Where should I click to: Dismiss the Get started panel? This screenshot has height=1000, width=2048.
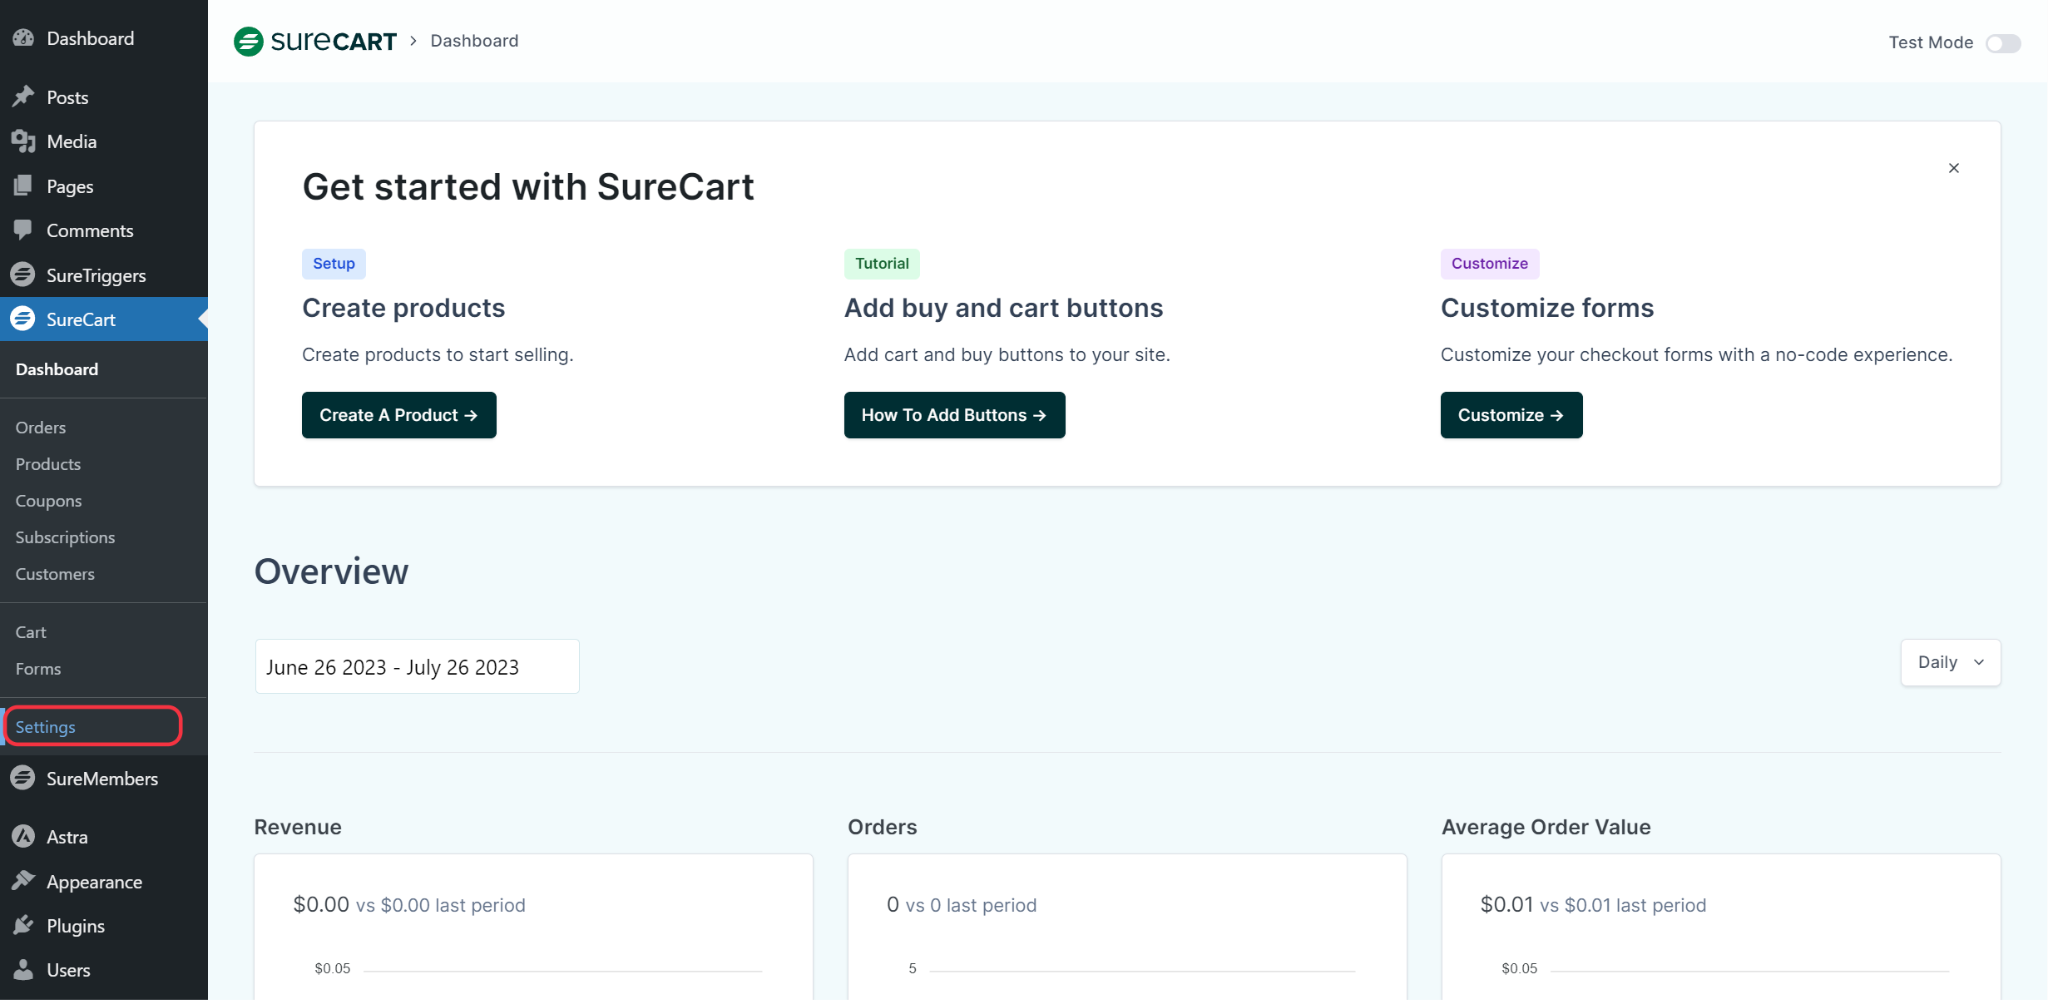(1953, 168)
